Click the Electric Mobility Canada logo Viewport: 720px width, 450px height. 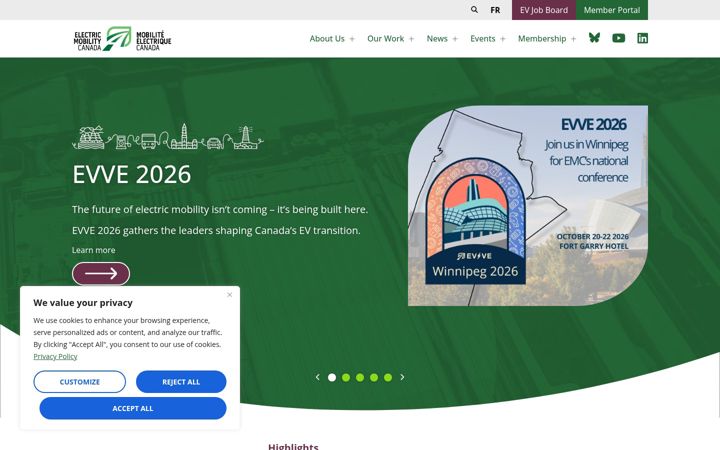(x=123, y=39)
